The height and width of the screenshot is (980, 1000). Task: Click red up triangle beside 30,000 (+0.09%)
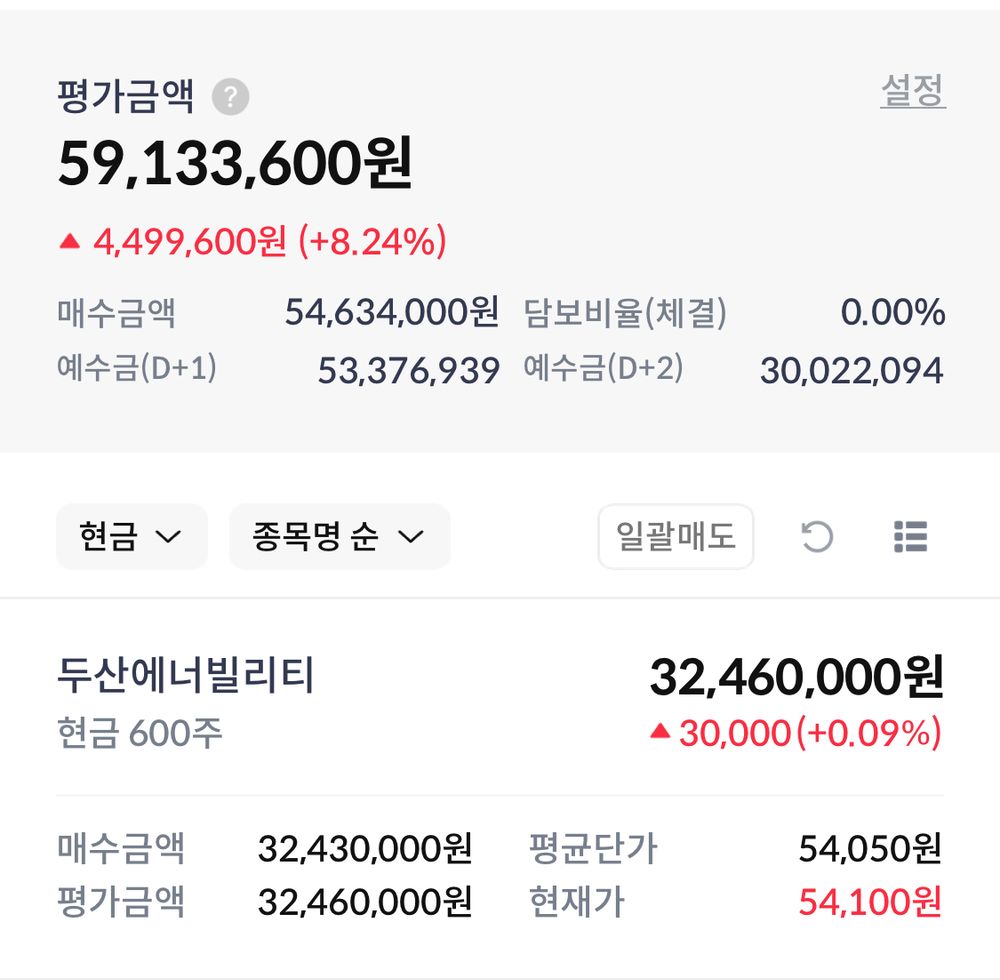659,733
